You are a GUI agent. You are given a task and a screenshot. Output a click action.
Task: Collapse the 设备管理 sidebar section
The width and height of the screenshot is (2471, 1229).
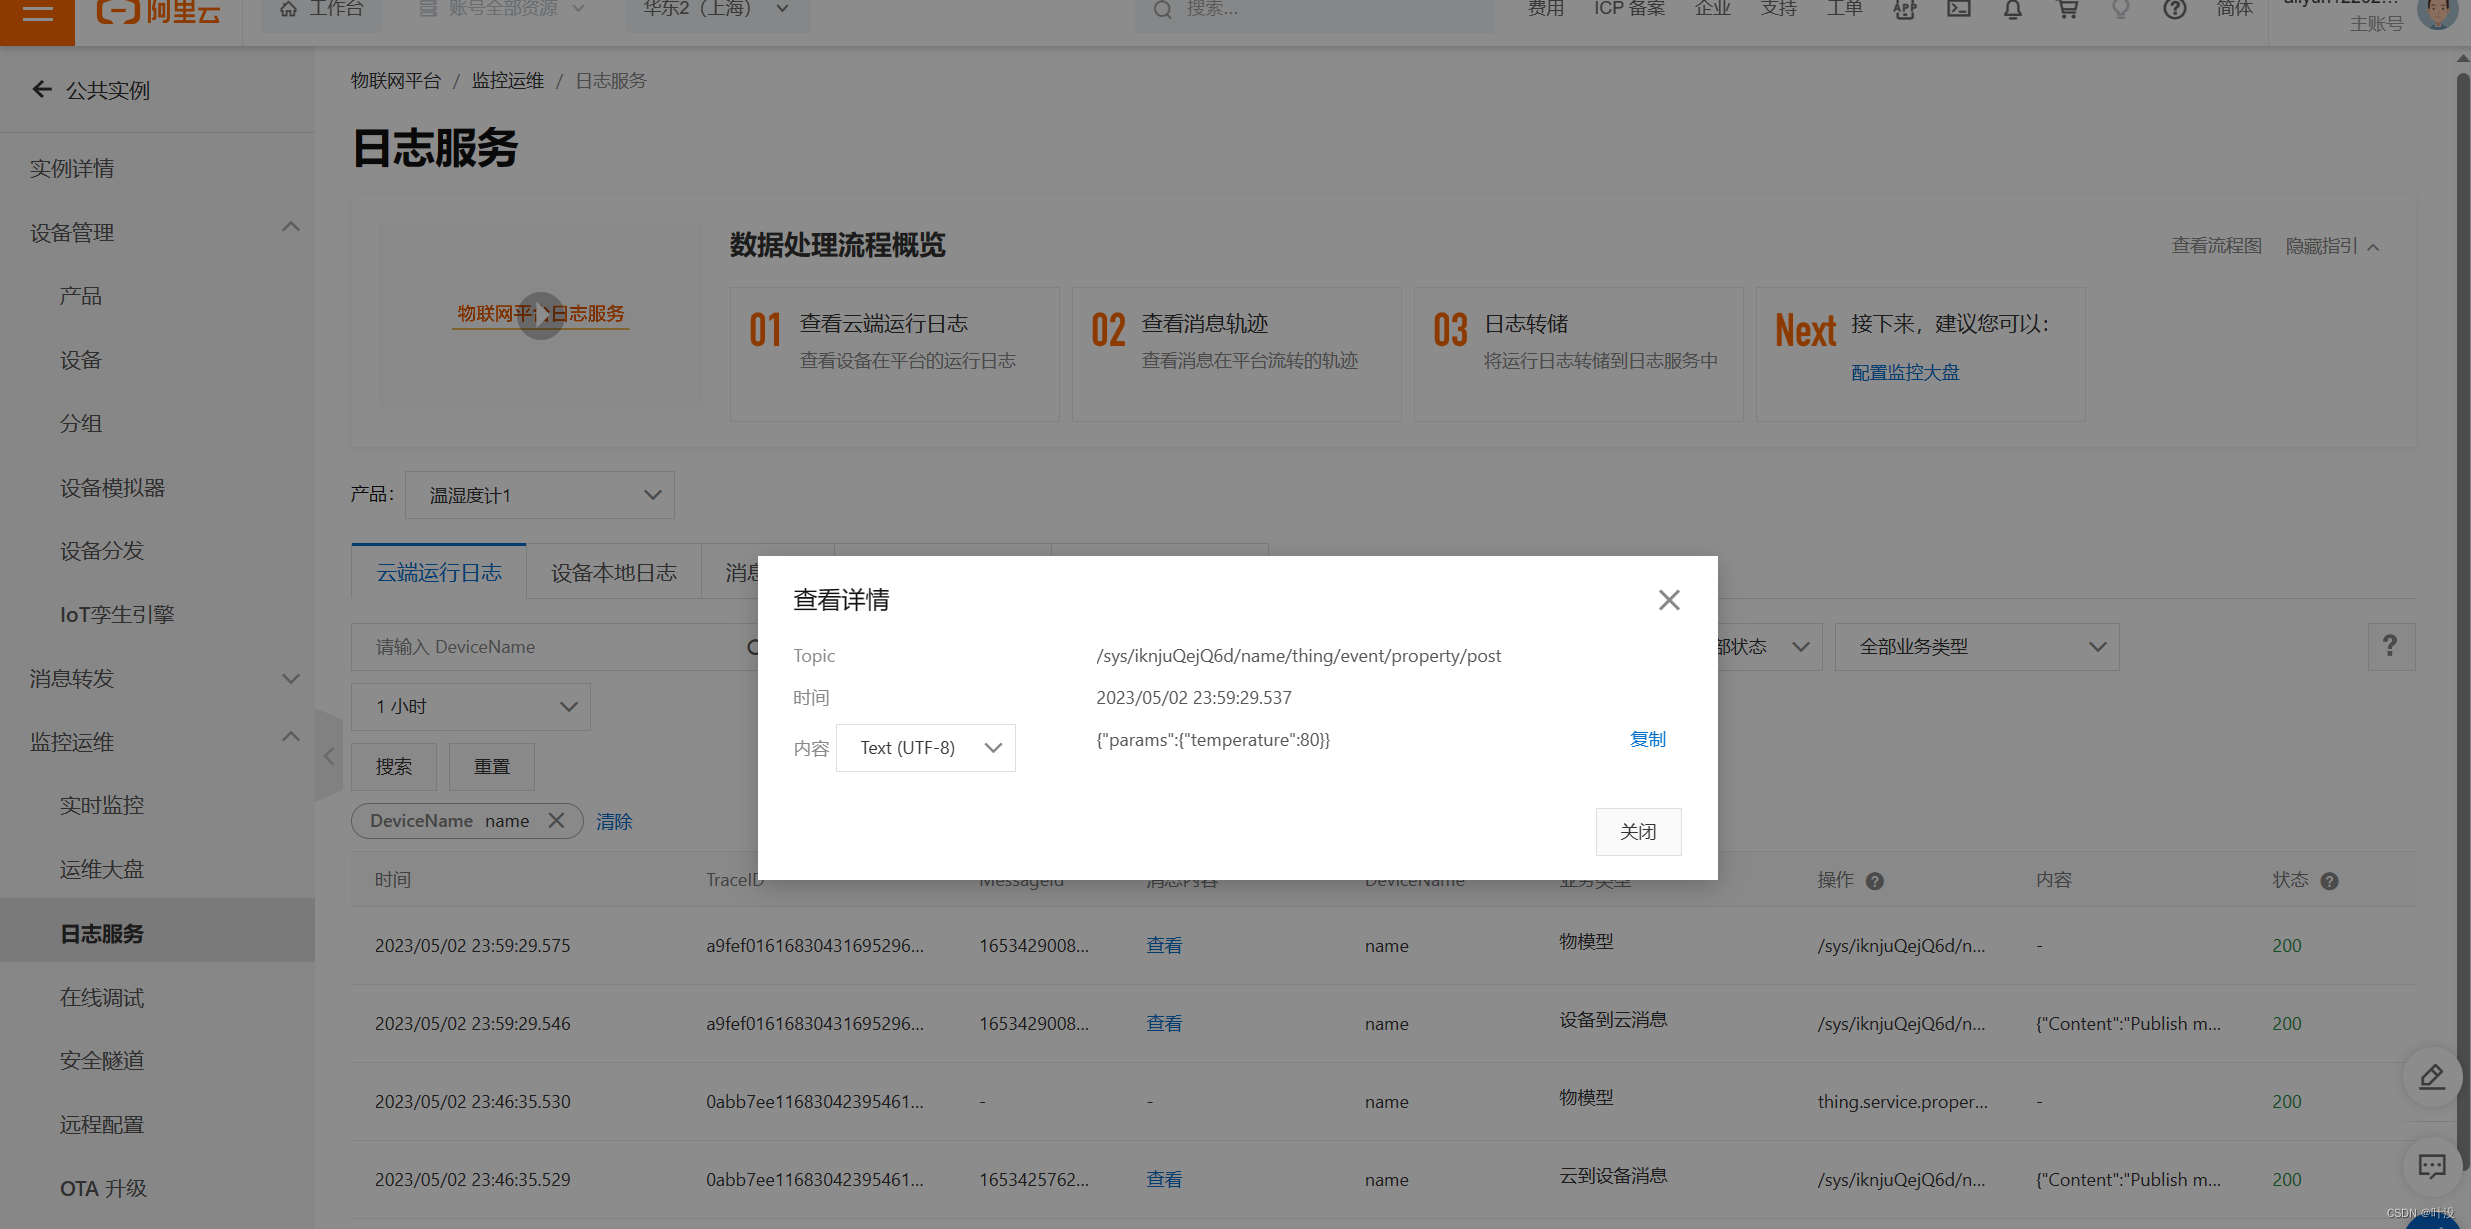(290, 228)
